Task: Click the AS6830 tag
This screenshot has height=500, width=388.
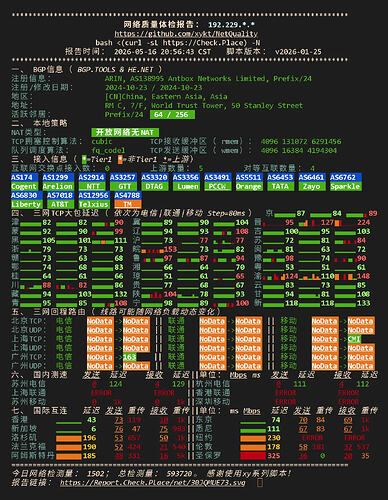Action: tap(26, 195)
